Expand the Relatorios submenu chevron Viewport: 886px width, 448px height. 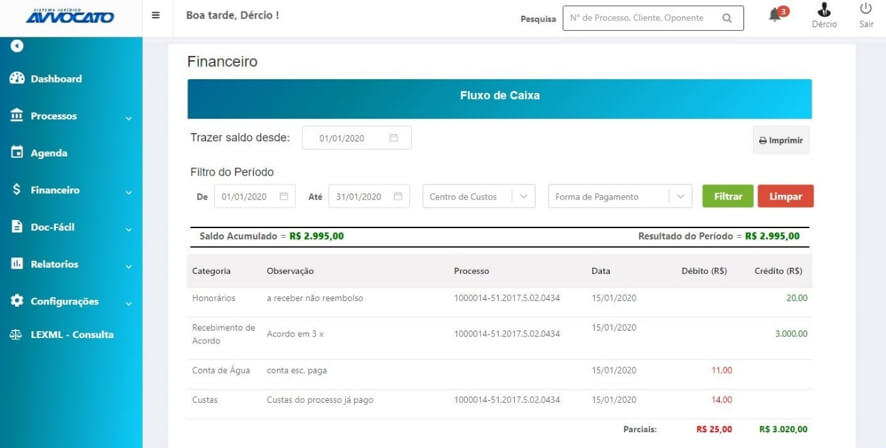coord(129,266)
